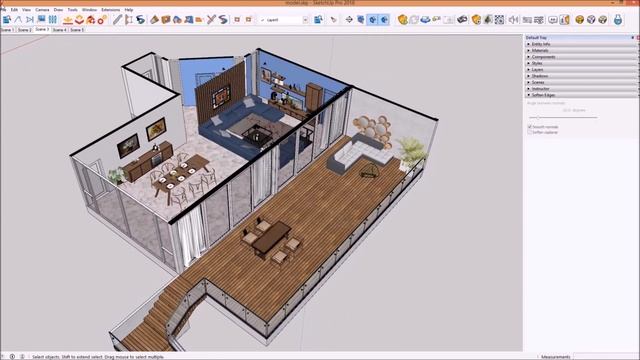Open the Window menu
640x360 pixels.
point(89,9)
